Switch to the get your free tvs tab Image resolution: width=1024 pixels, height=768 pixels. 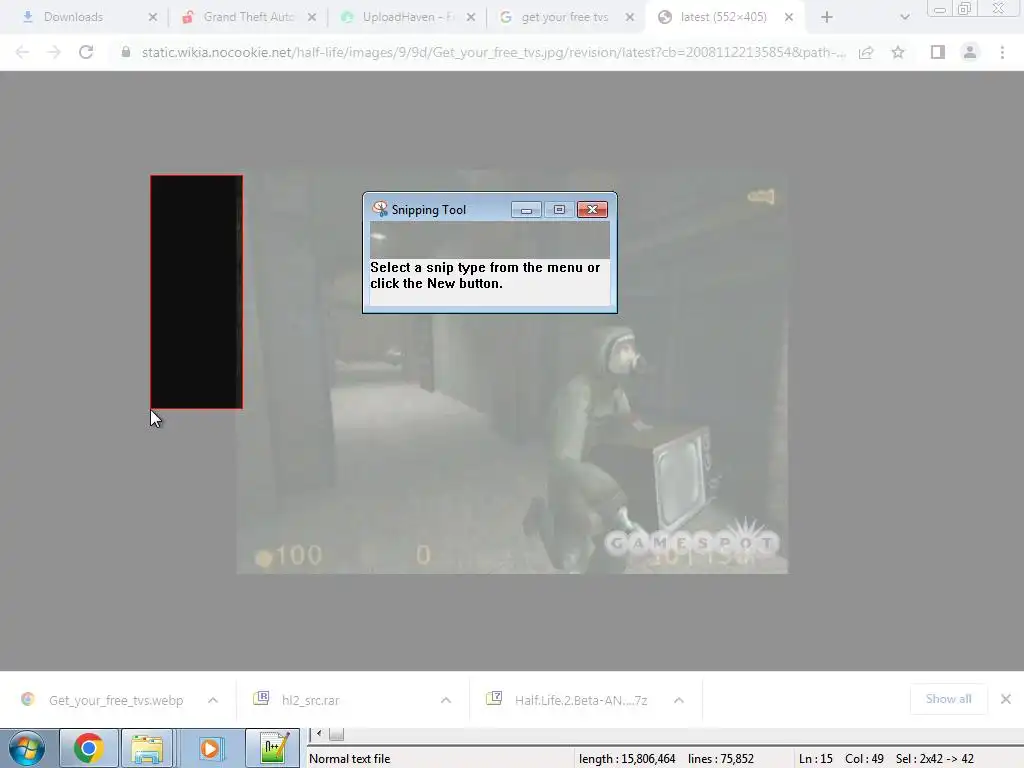(564, 17)
